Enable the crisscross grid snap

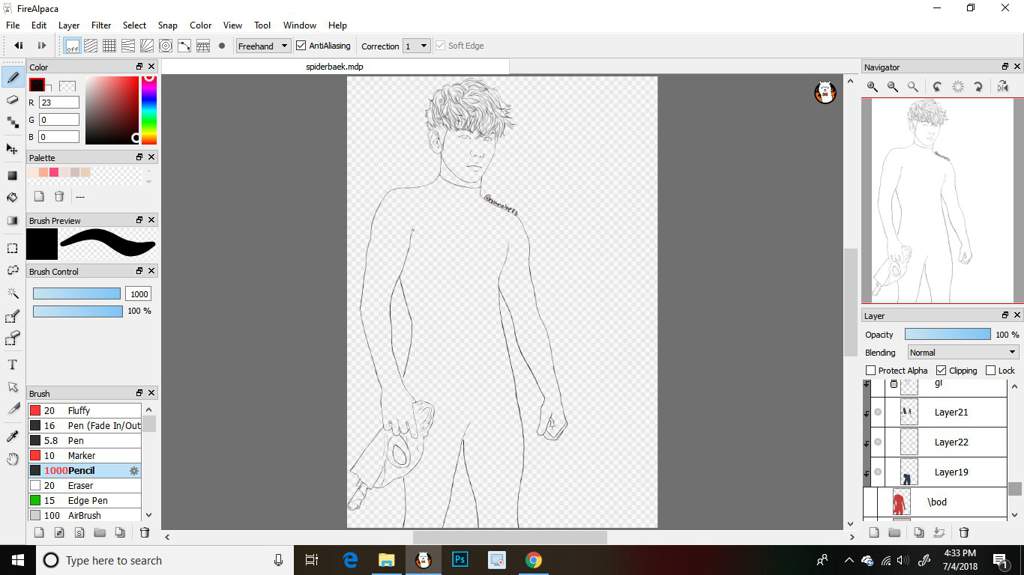pyautogui.click(x=109, y=46)
